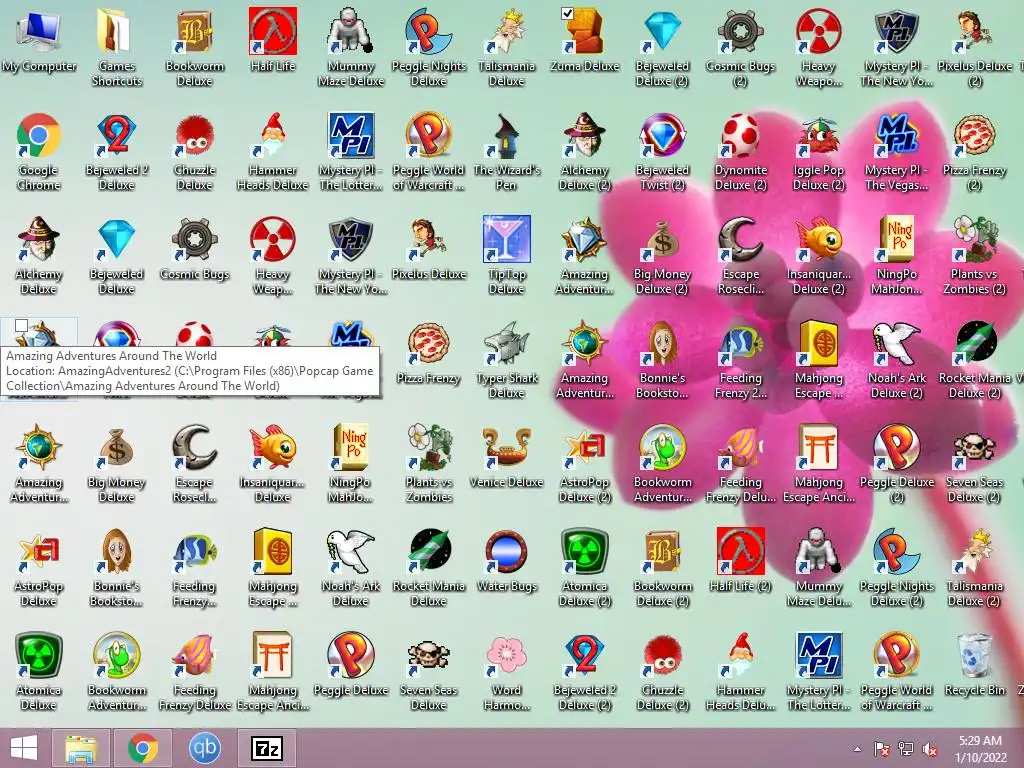Open the Windows Start button

click(24, 748)
